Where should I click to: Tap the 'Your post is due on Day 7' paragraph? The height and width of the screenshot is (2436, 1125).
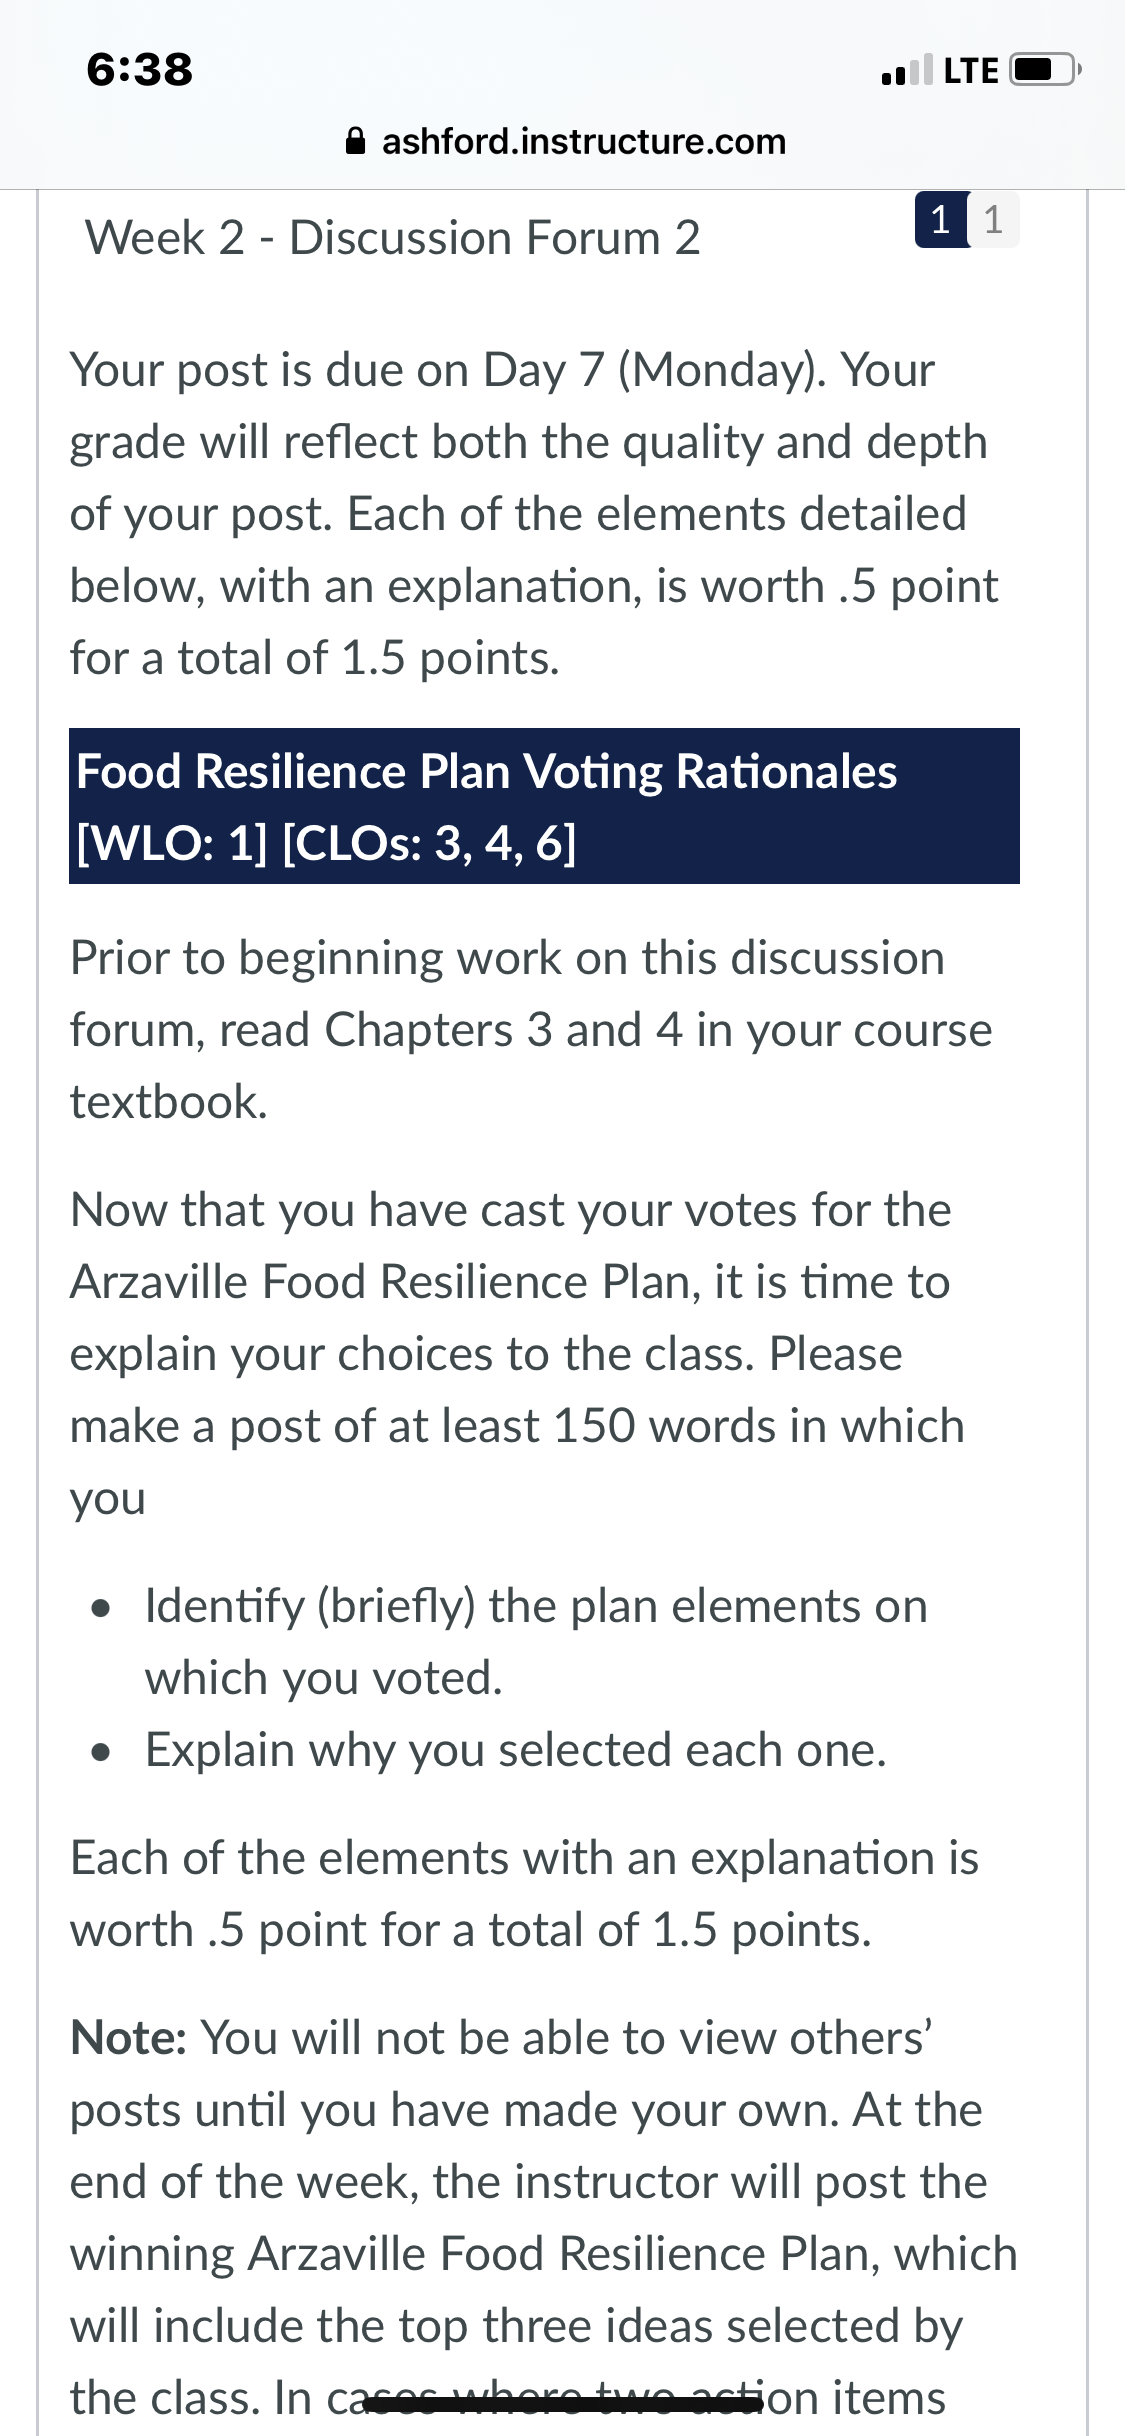pyautogui.click(x=534, y=514)
